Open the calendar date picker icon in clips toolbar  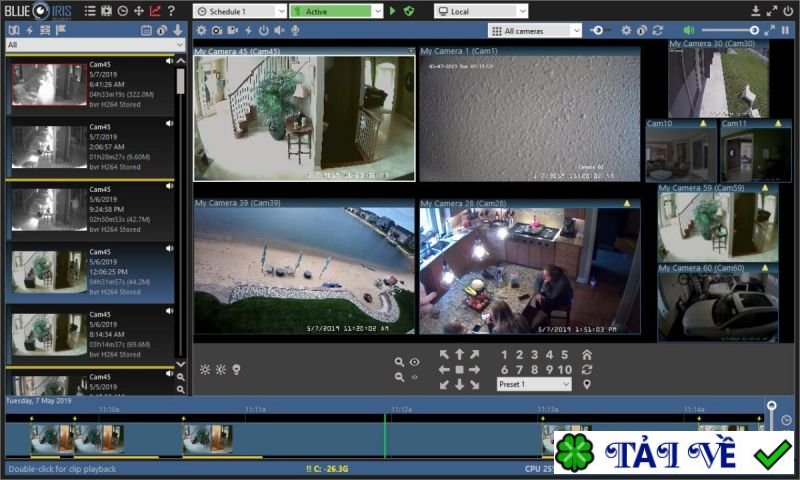tap(146, 30)
